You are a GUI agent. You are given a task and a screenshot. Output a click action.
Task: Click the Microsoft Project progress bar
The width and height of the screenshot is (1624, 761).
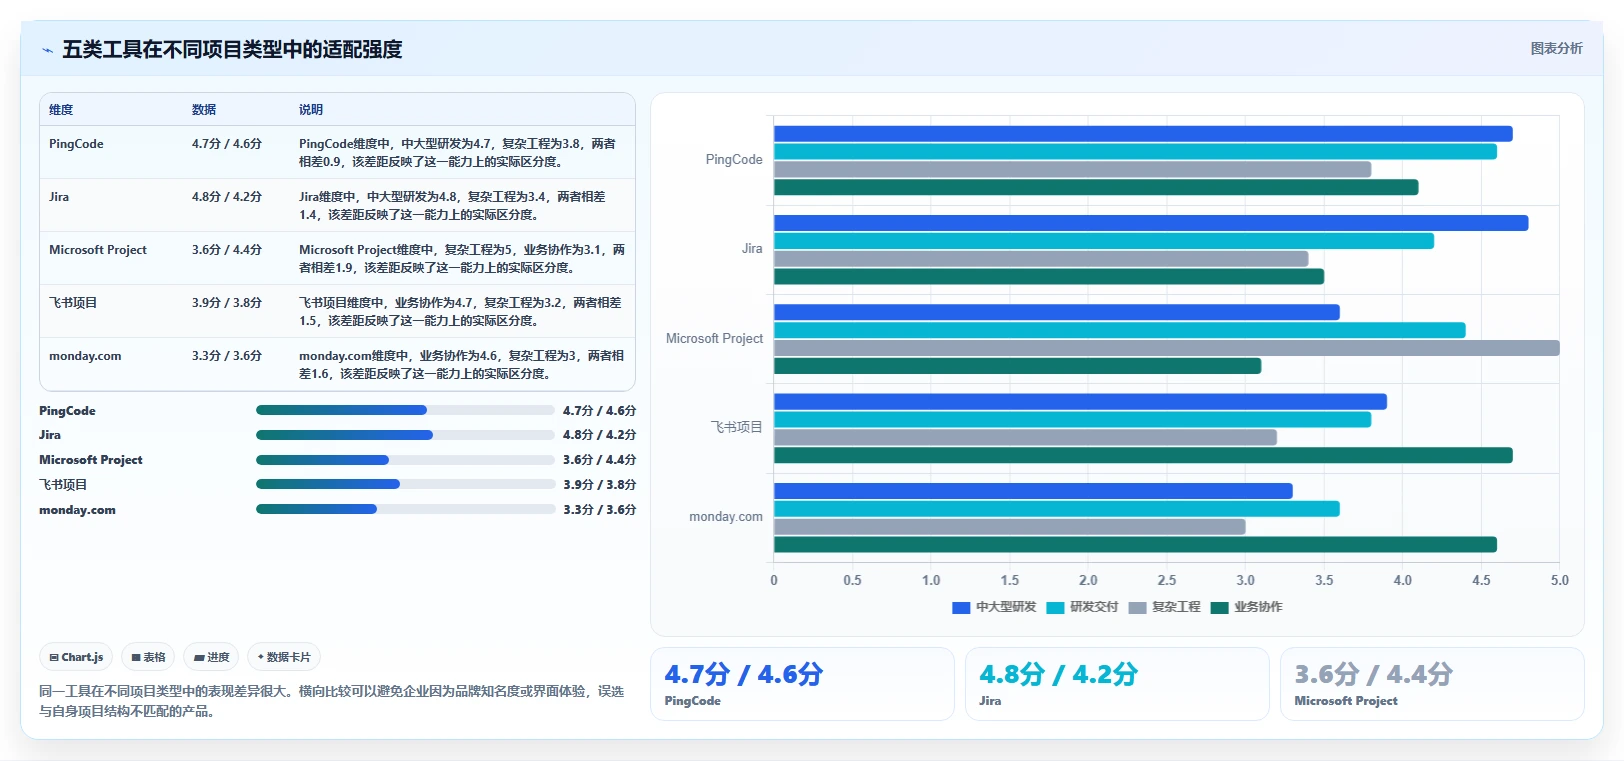[405, 460]
